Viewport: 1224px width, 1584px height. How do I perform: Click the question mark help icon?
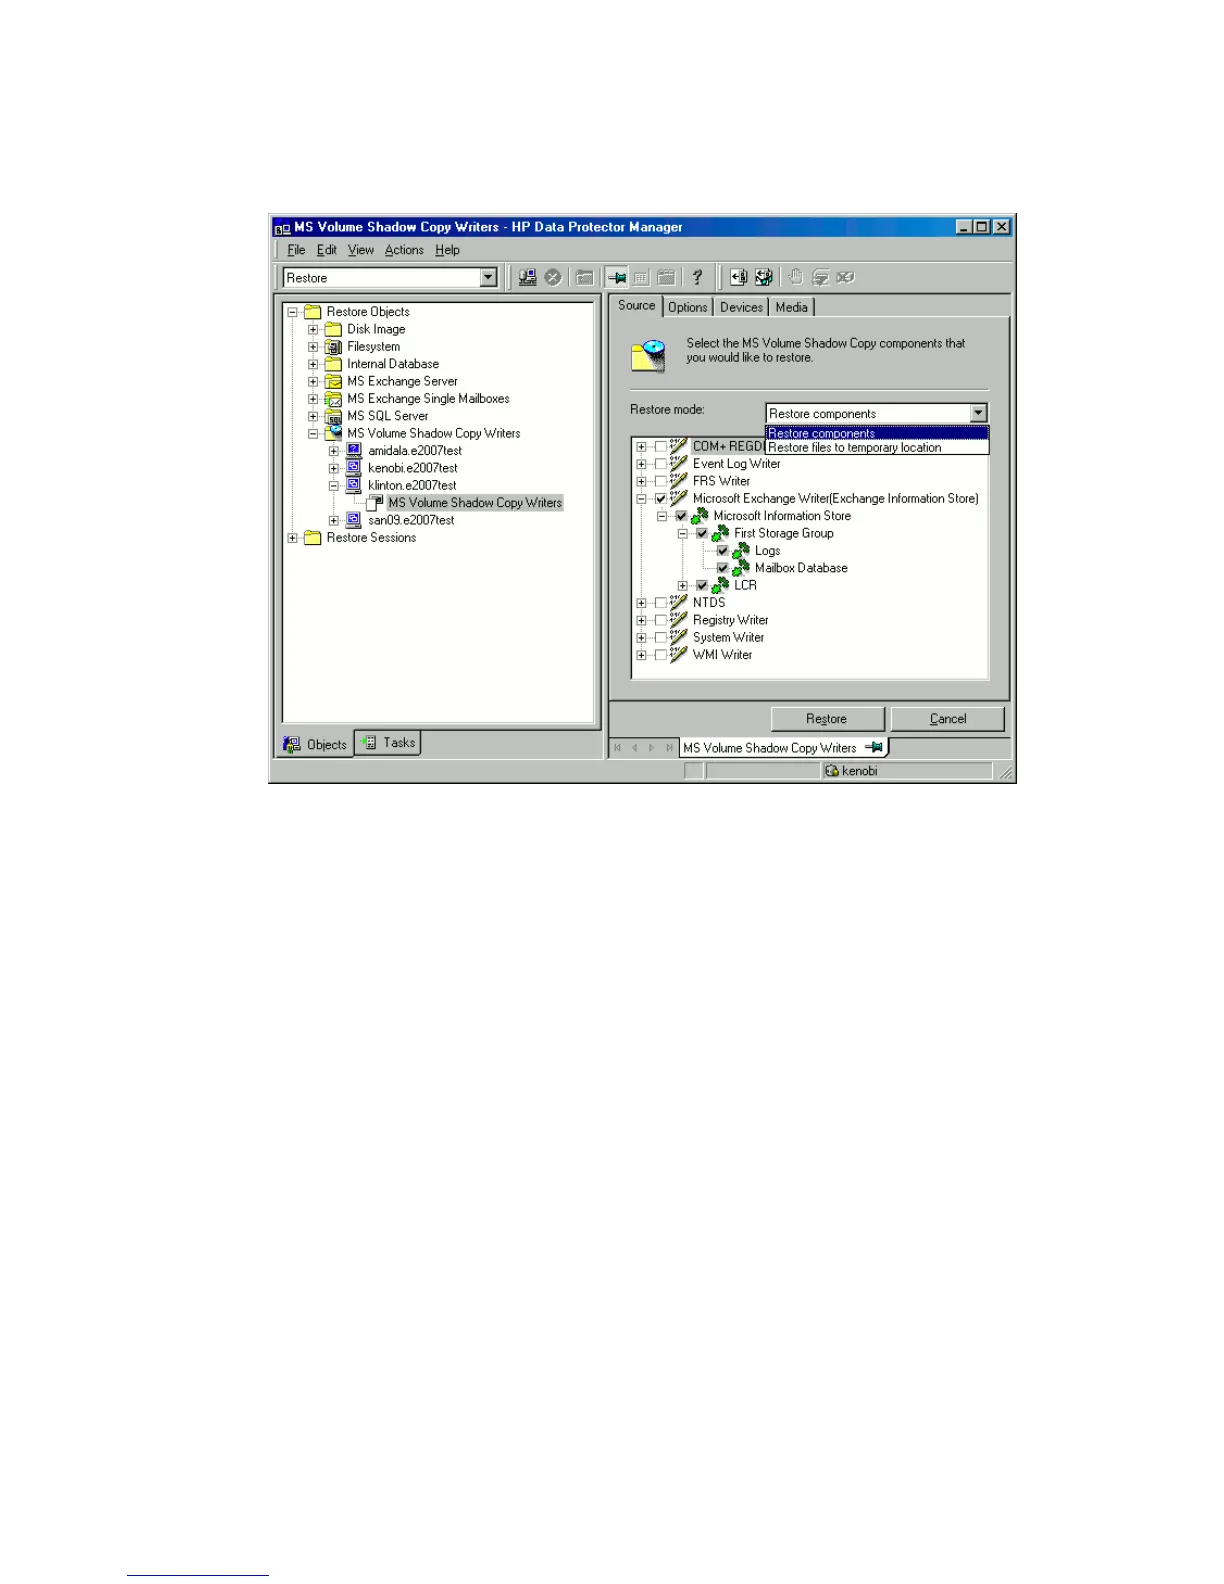click(698, 278)
